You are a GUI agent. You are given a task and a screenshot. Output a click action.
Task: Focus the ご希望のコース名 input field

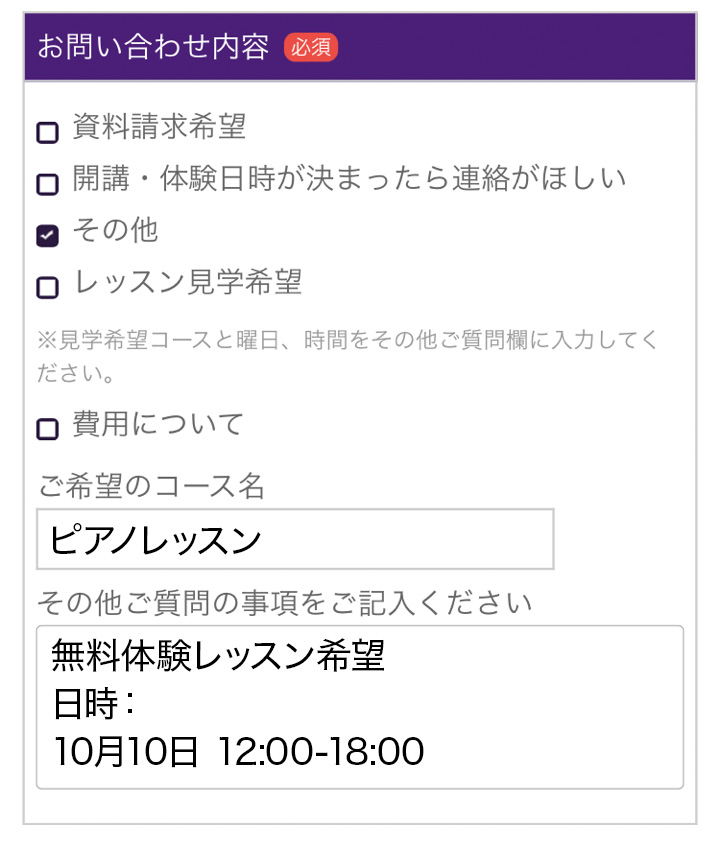(295, 539)
